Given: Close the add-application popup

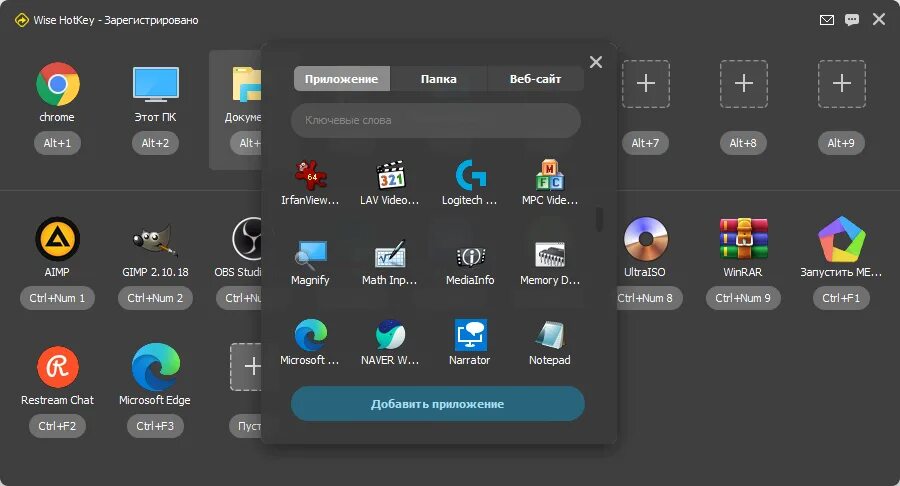Looking at the screenshot, I should tap(596, 62).
